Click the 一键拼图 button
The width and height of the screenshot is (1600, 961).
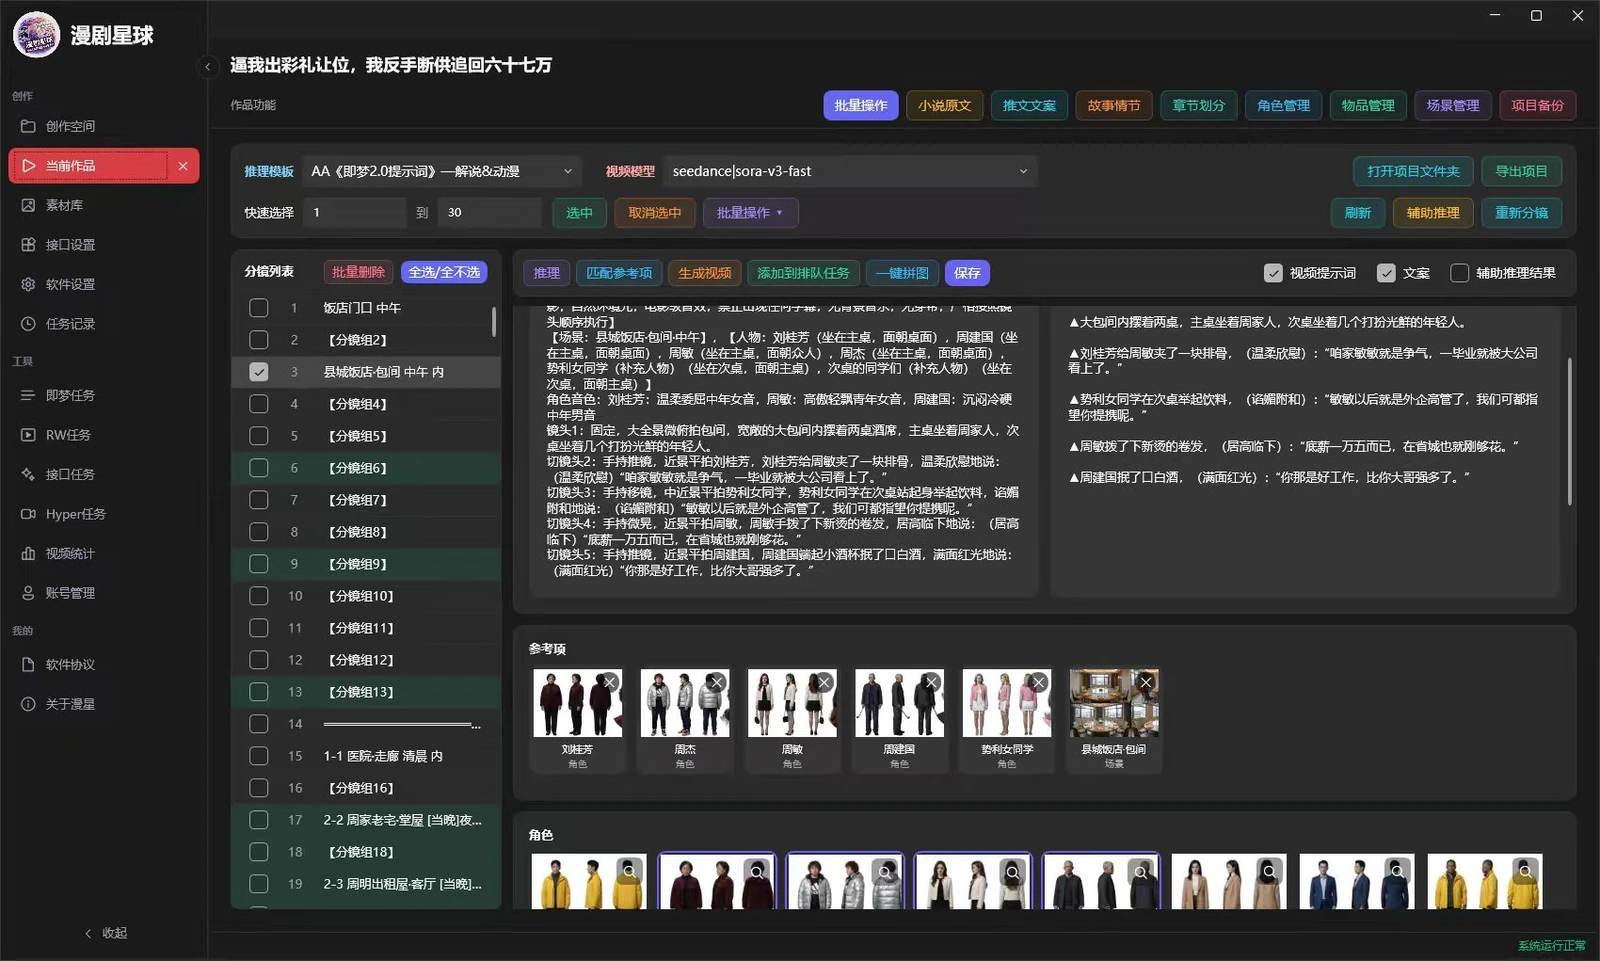pos(902,273)
